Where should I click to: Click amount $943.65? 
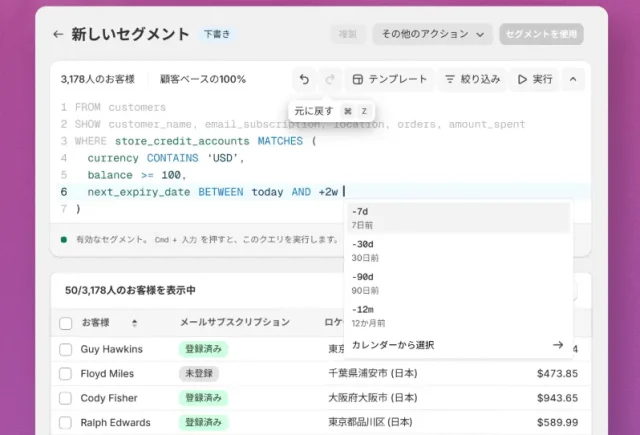point(557,398)
